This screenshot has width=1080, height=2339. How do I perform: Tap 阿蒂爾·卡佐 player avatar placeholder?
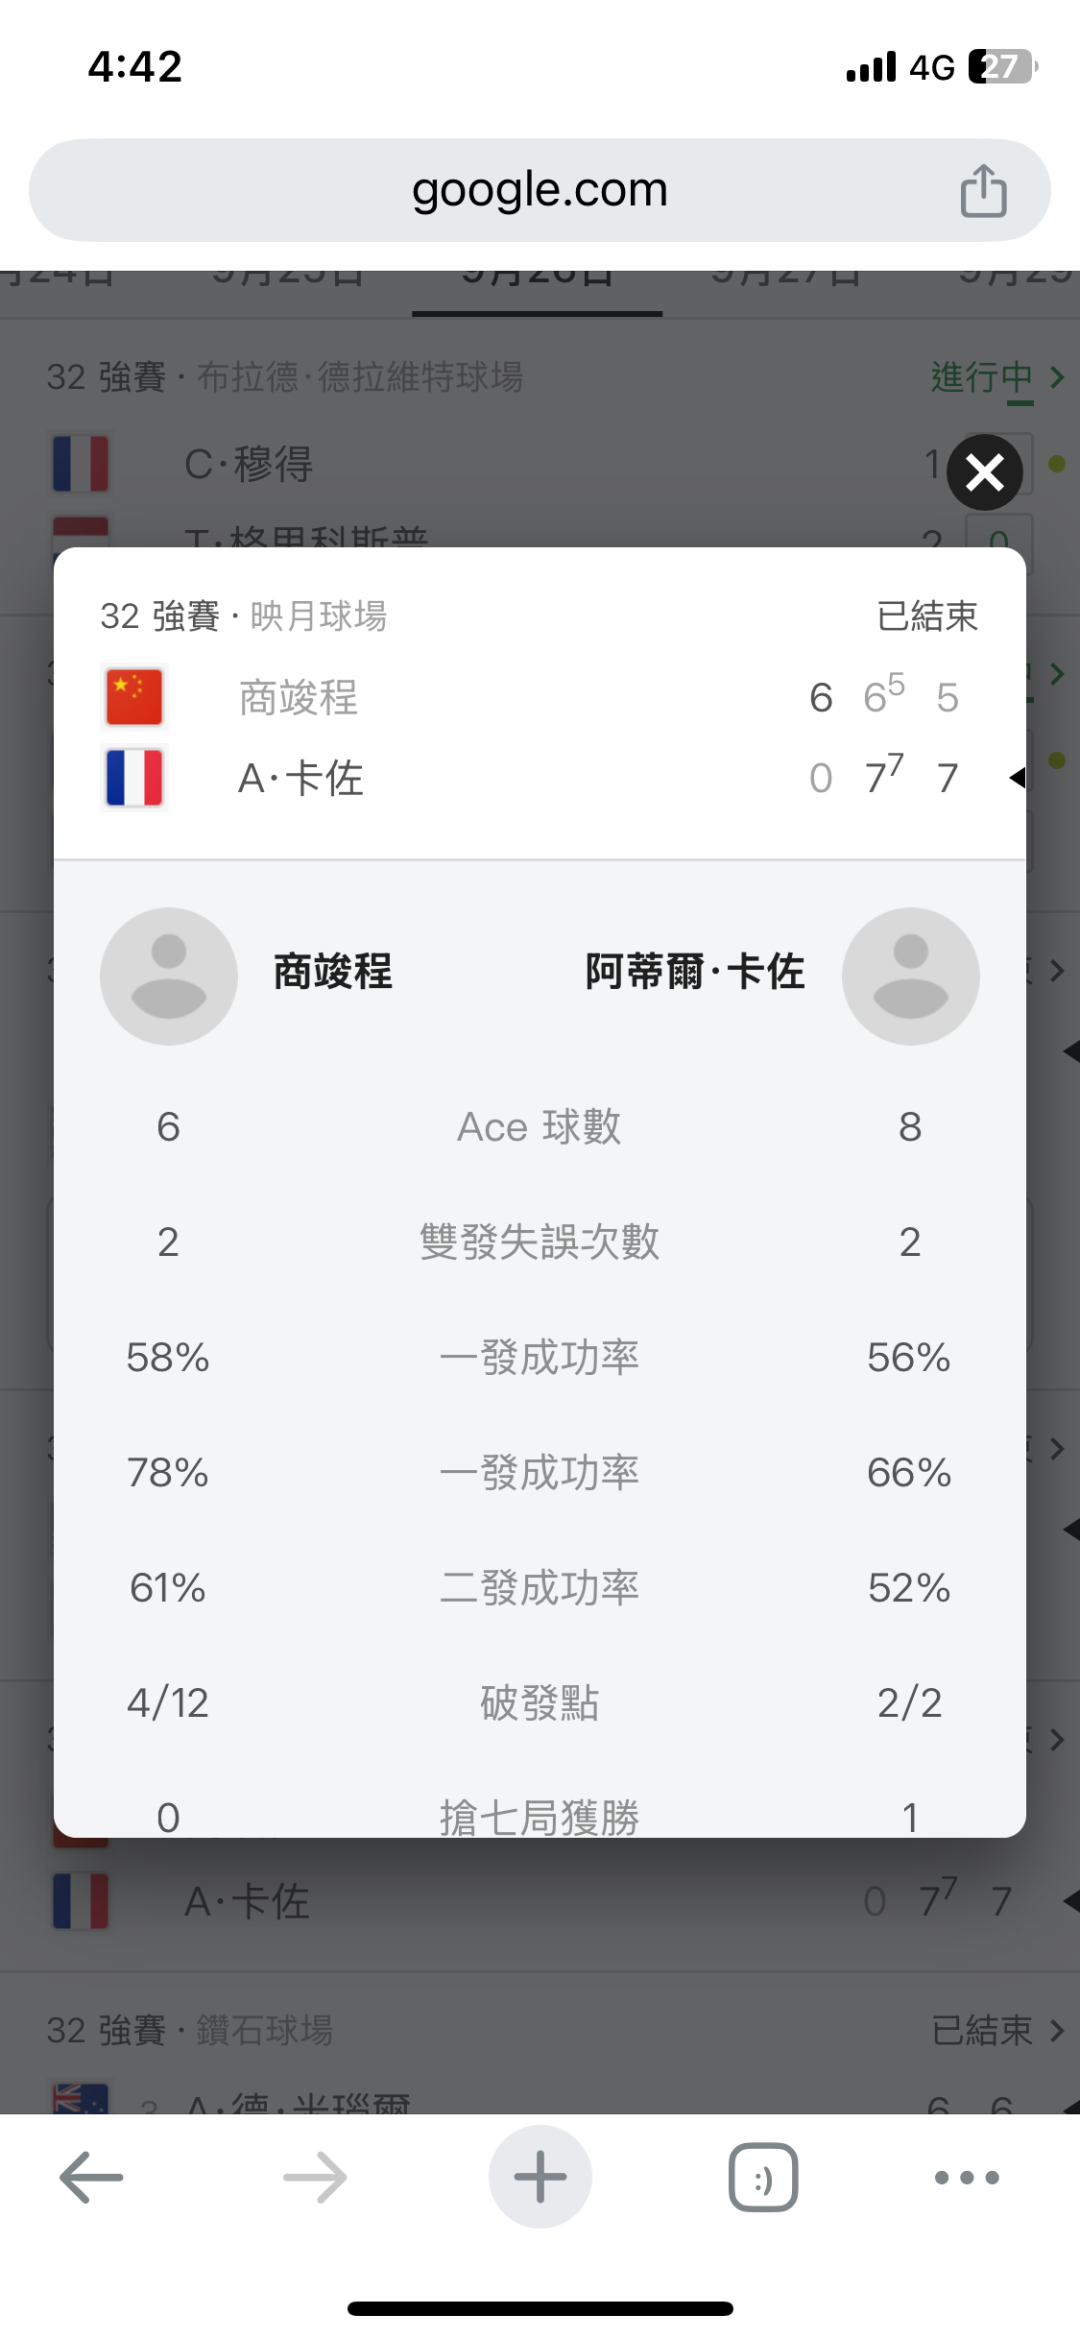pyautogui.click(x=910, y=976)
